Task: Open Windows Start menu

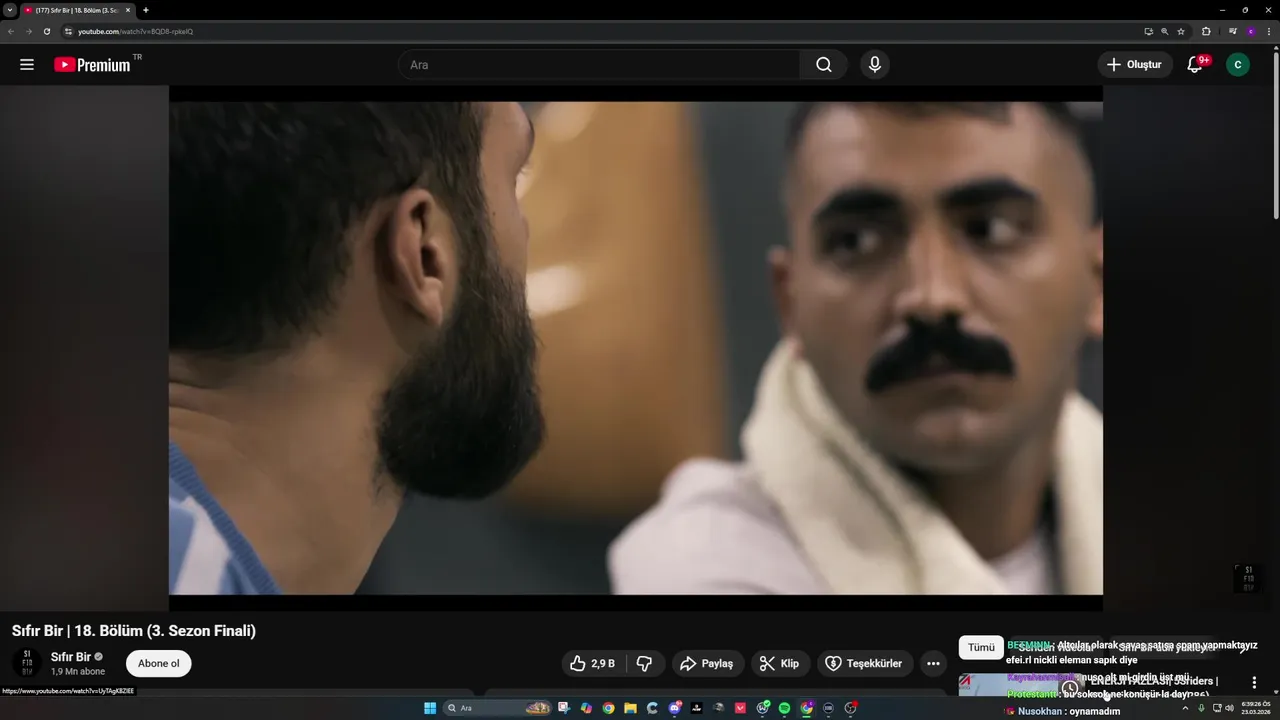Action: click(x=430, y=708)
